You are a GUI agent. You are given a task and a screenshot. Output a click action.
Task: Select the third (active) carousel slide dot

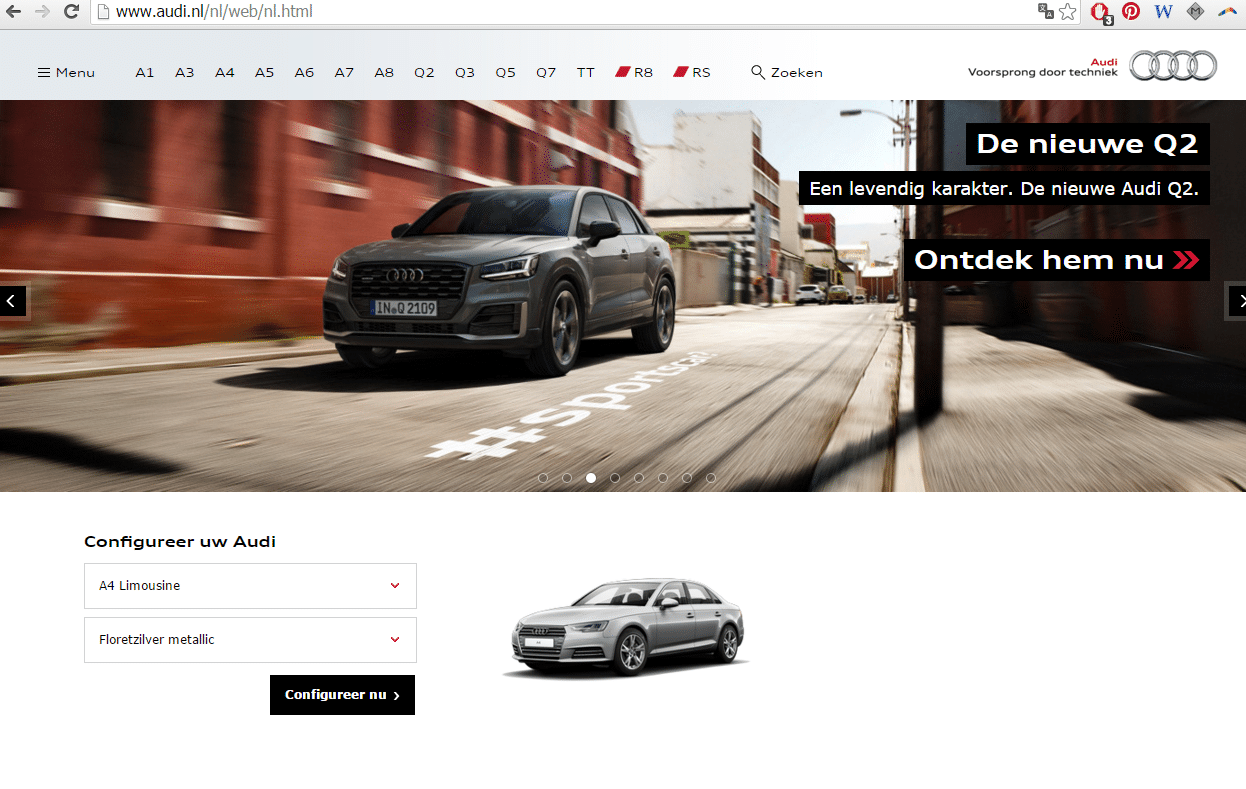591,478
